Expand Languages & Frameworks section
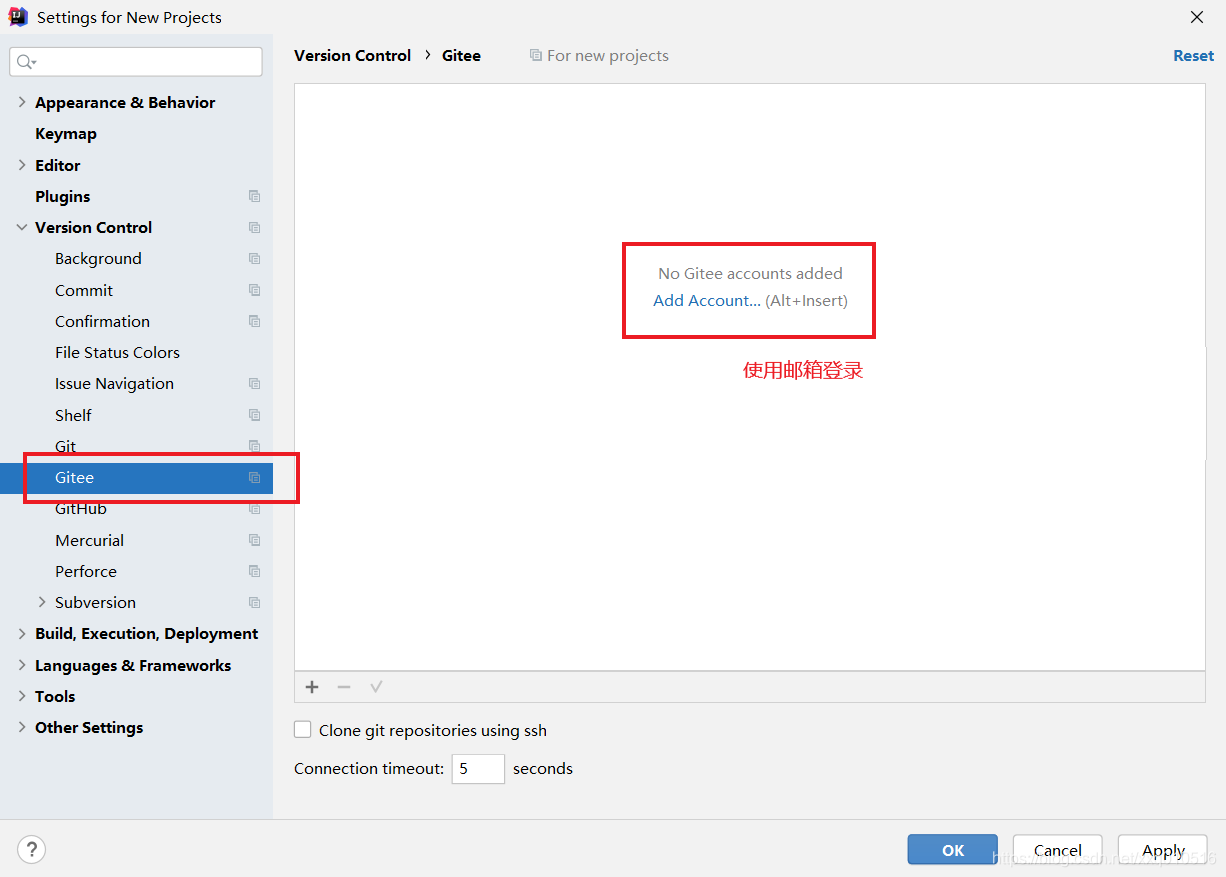Viewport: 1226px width, 877px height. pos(22,665)
